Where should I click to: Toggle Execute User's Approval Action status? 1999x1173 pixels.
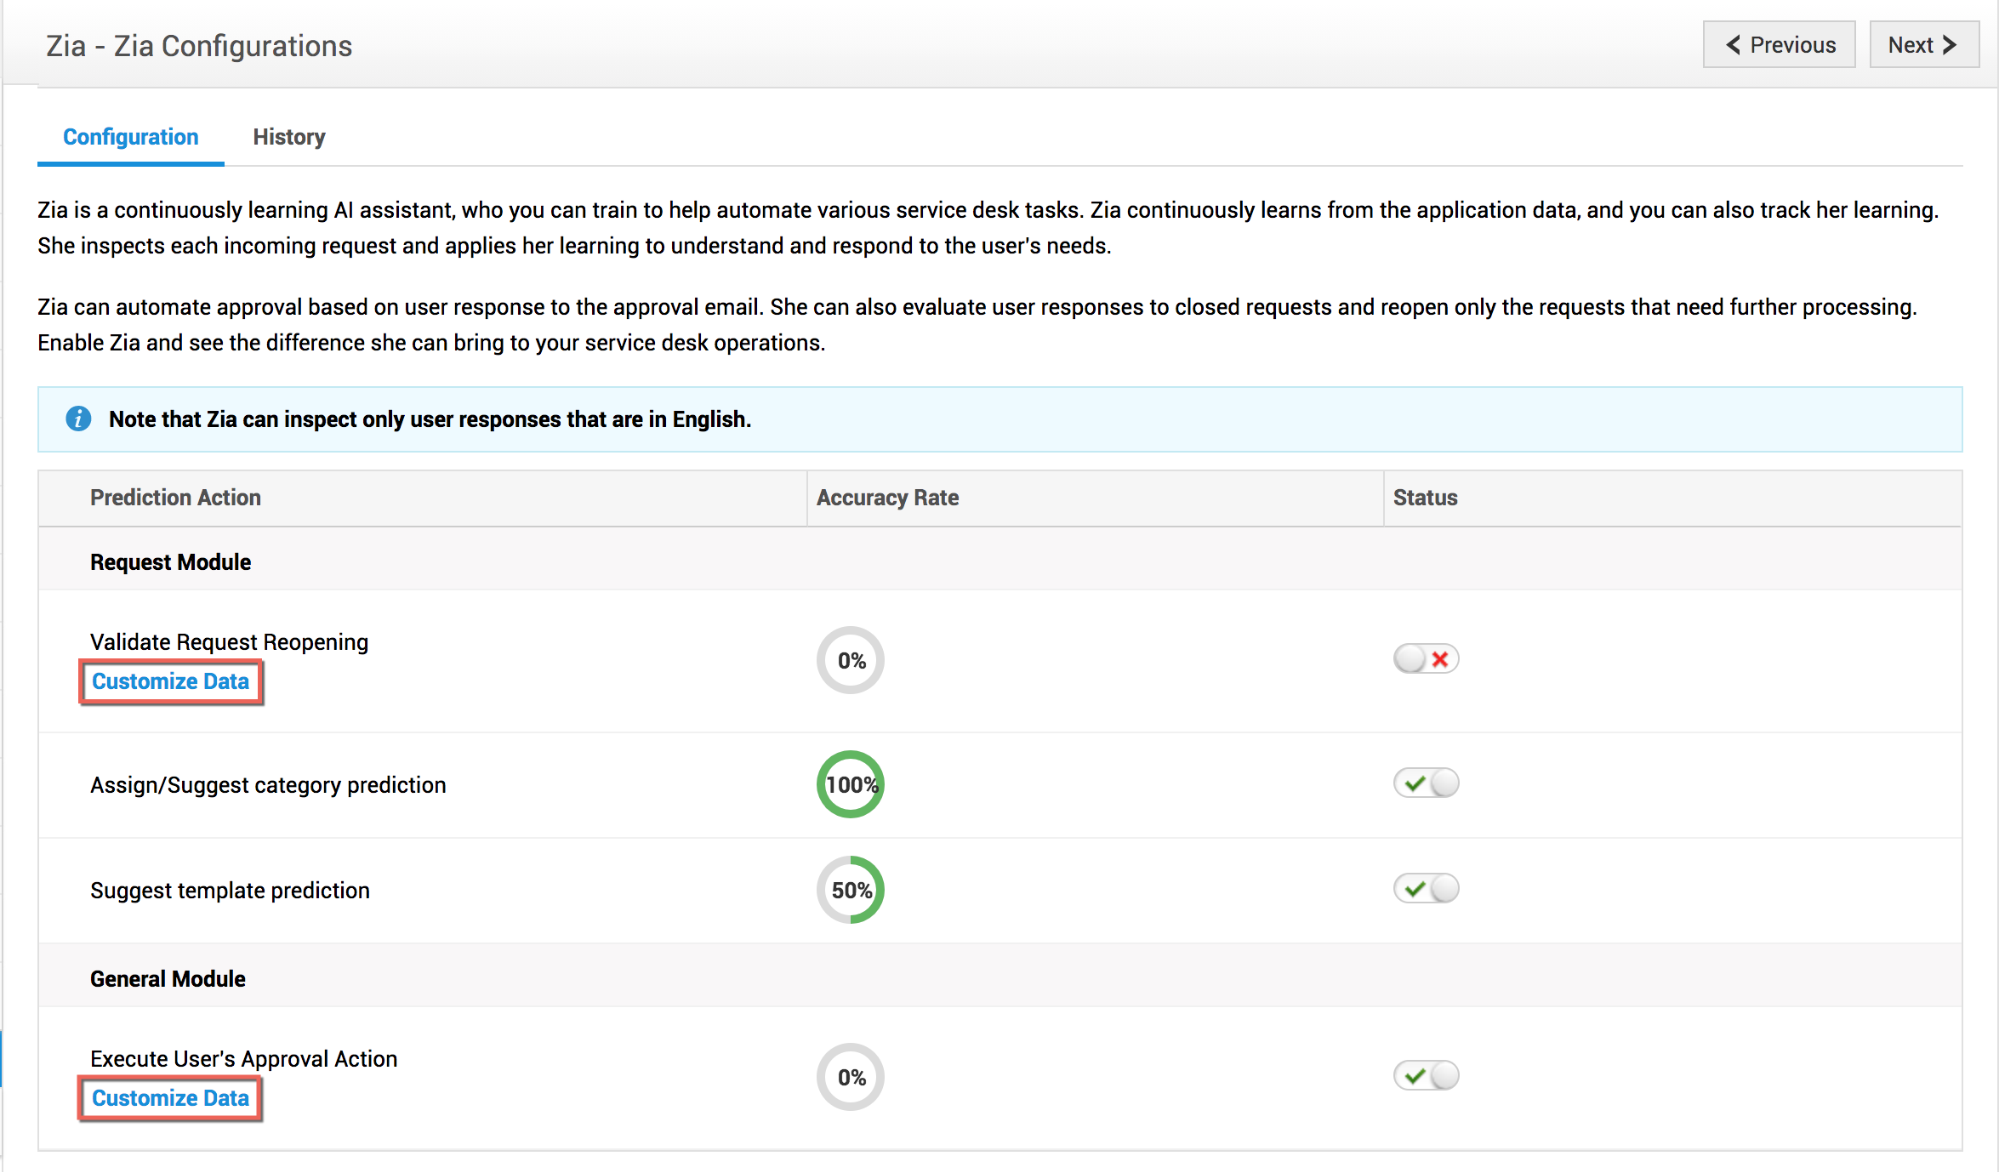pyautogui.click(x=1426, y=1076)
